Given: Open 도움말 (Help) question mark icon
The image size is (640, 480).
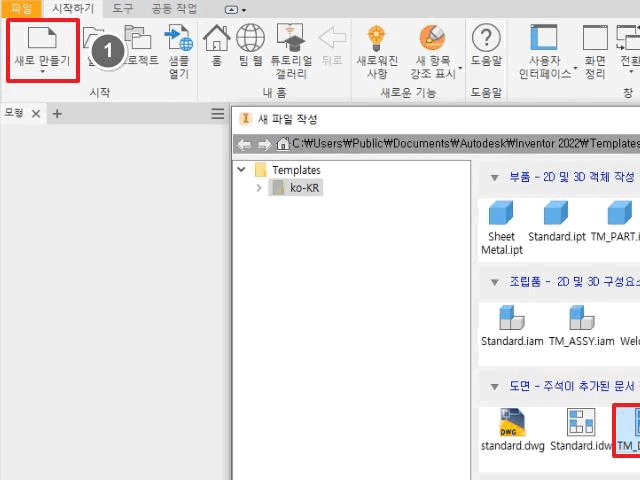Looking at the screenshot, I should click(x=486, y=46).
